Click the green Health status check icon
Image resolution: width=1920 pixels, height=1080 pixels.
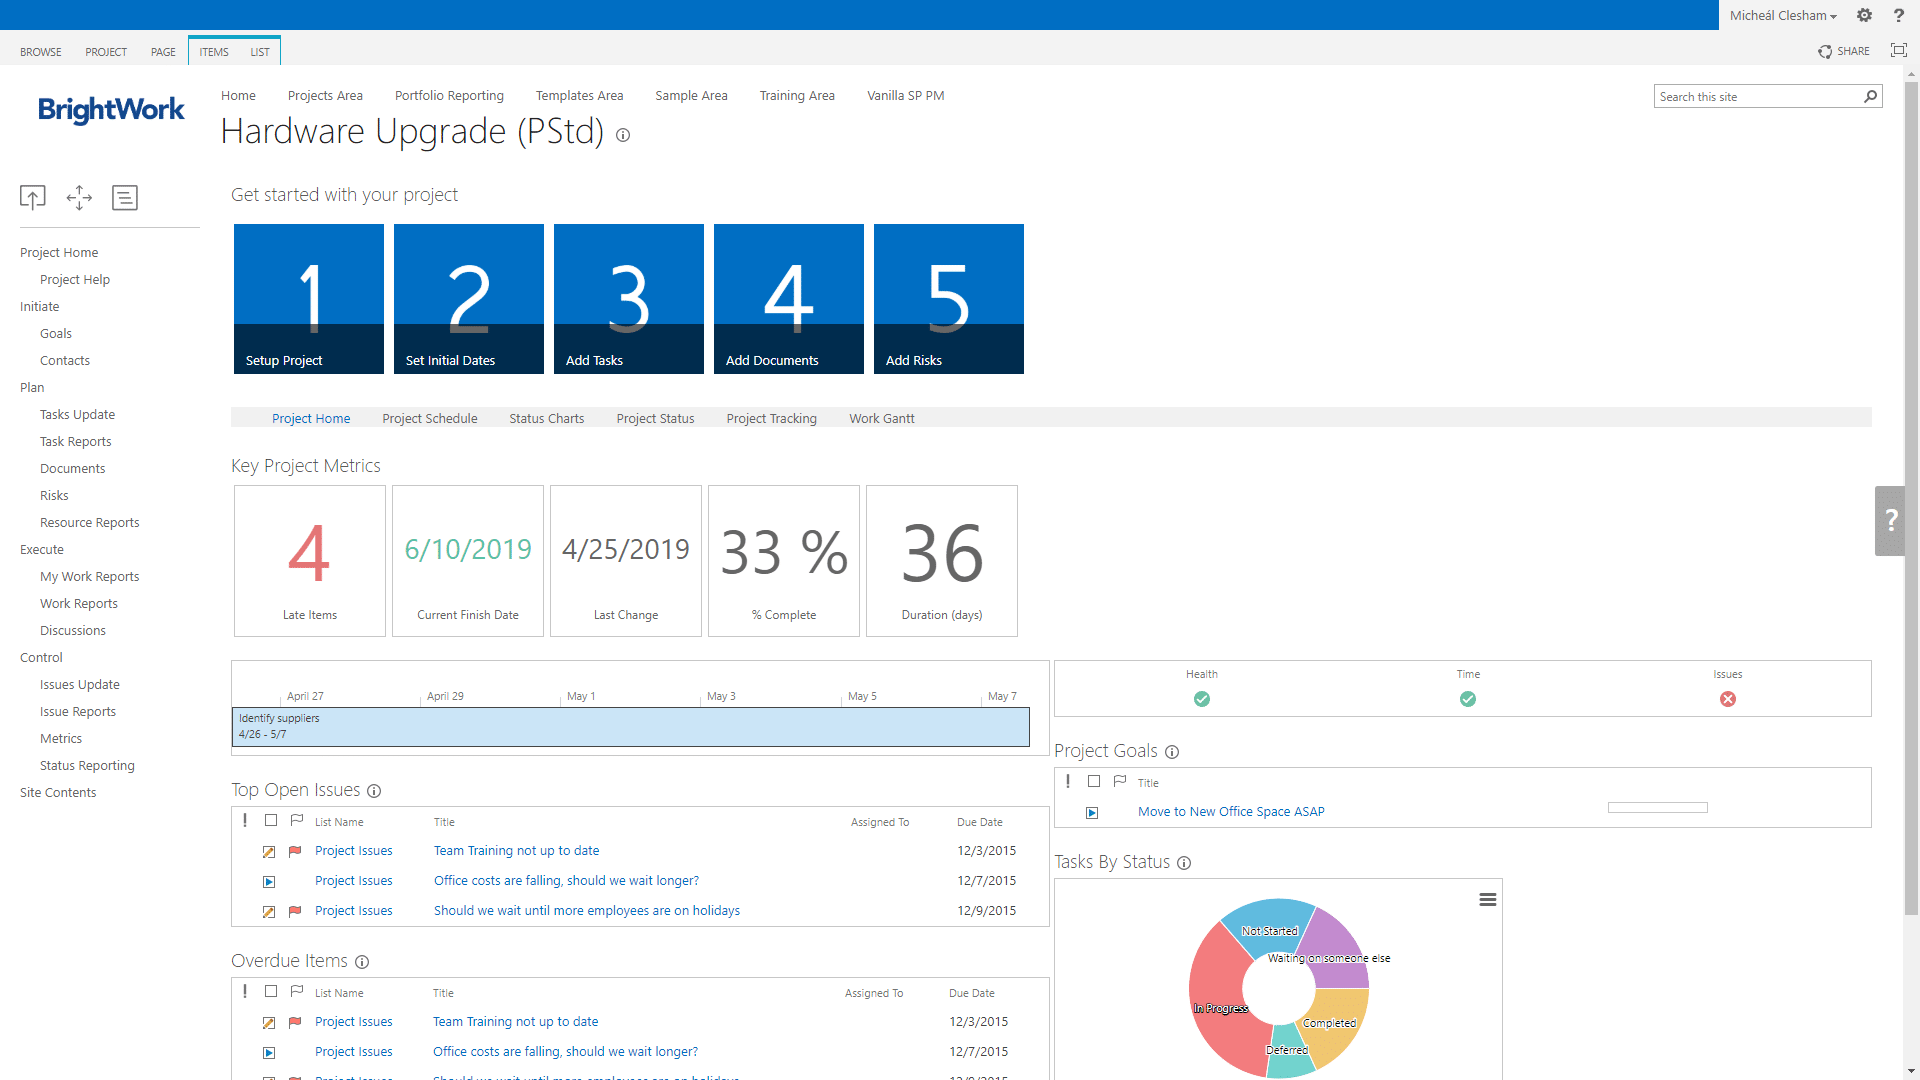click(x=1202, y=699)
